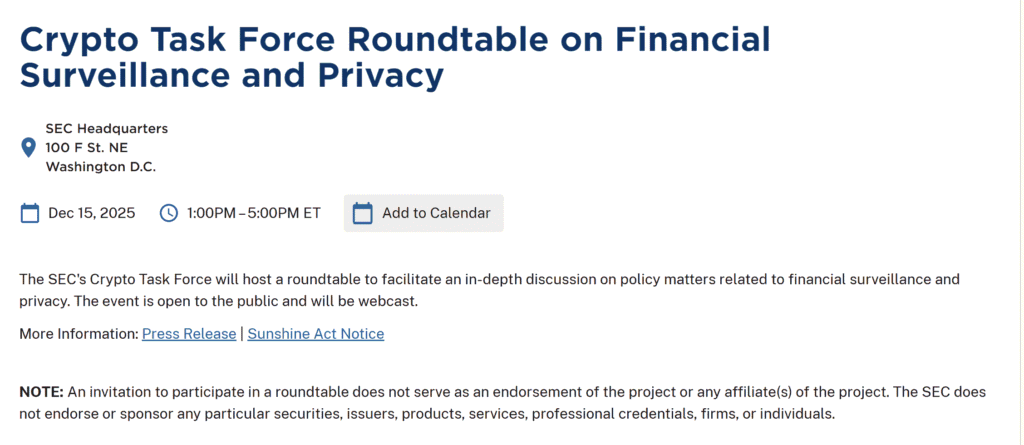Viewport: 1024px width, 445px height.
Task: Click calendar icon inside Add to Calendar button
Action: [x=363, y=213]
